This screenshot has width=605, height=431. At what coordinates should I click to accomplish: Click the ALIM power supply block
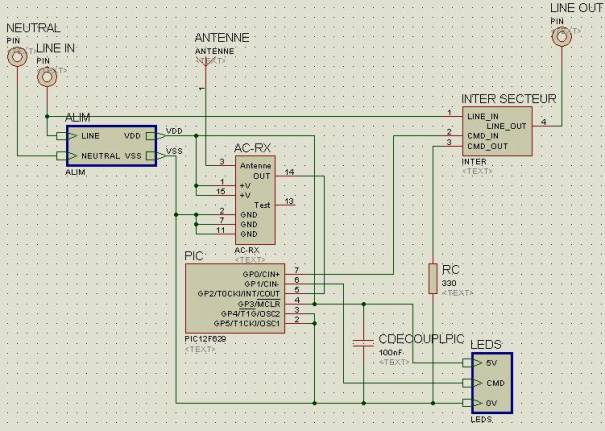click(x=112, y=146)
